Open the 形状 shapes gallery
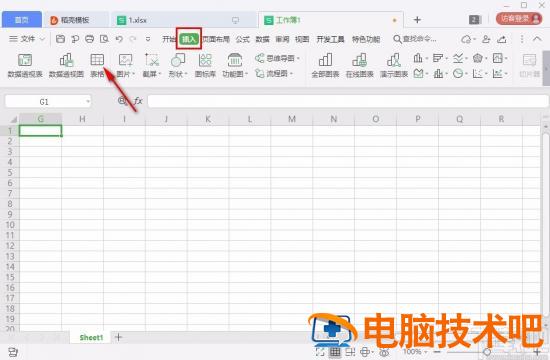The width and height of the screenshot is (550, 360). coord(178,65)
